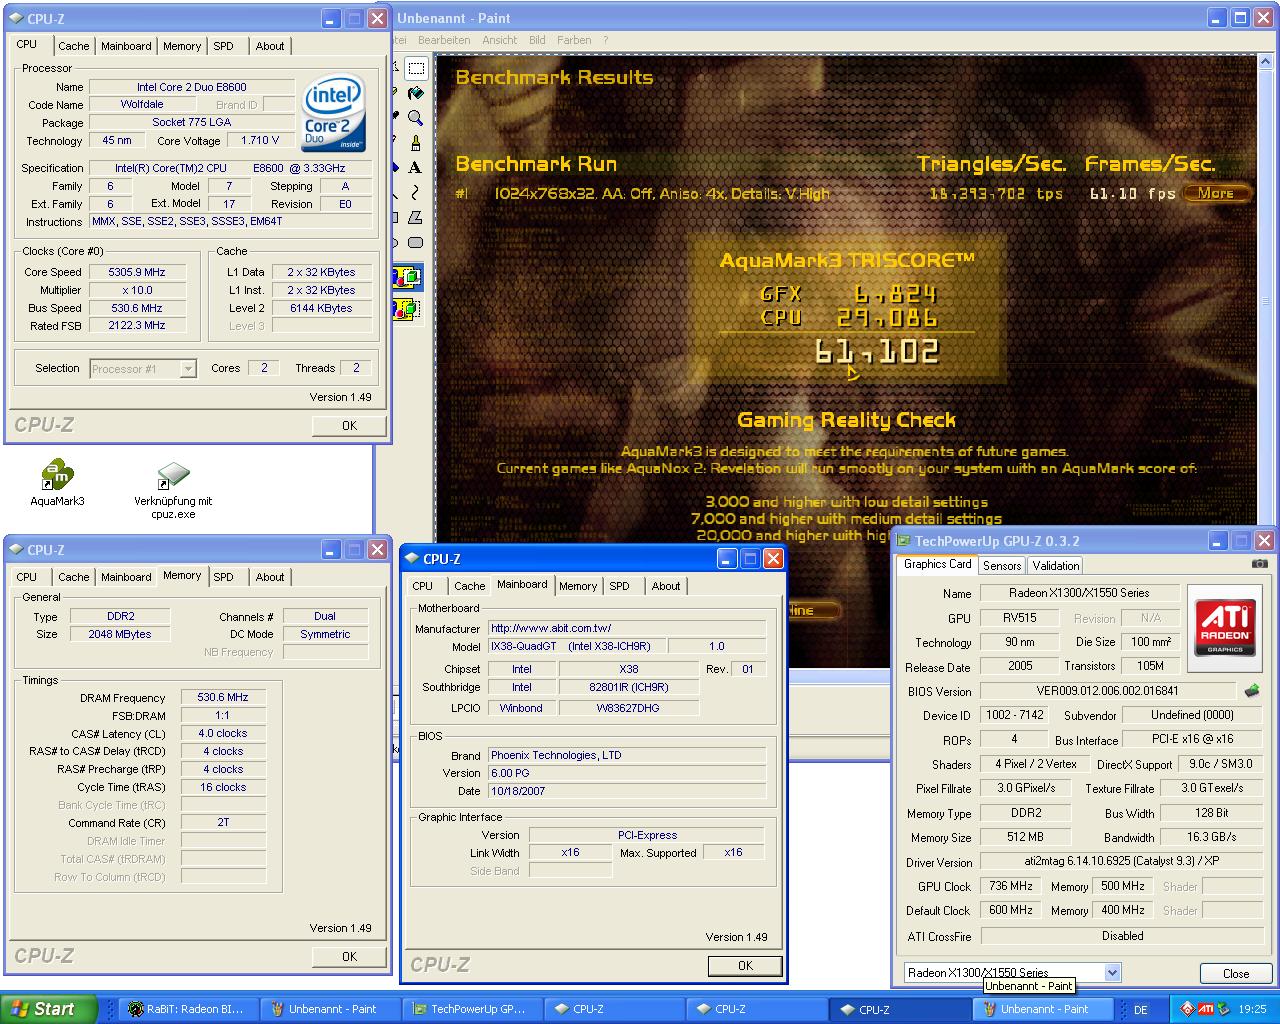
Task: Open the Processor selection dropdown in CPU-Z
Action: pyautogui.click(x=188, y=369)
